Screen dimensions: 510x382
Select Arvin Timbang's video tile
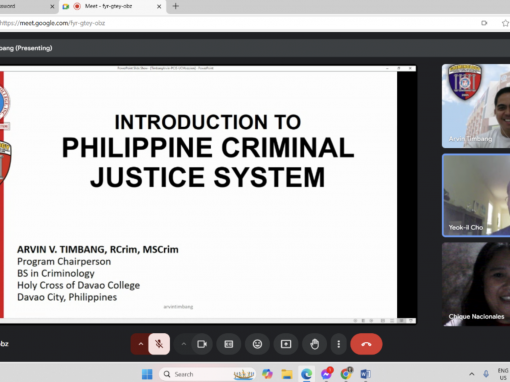click(x=476, y=106)
